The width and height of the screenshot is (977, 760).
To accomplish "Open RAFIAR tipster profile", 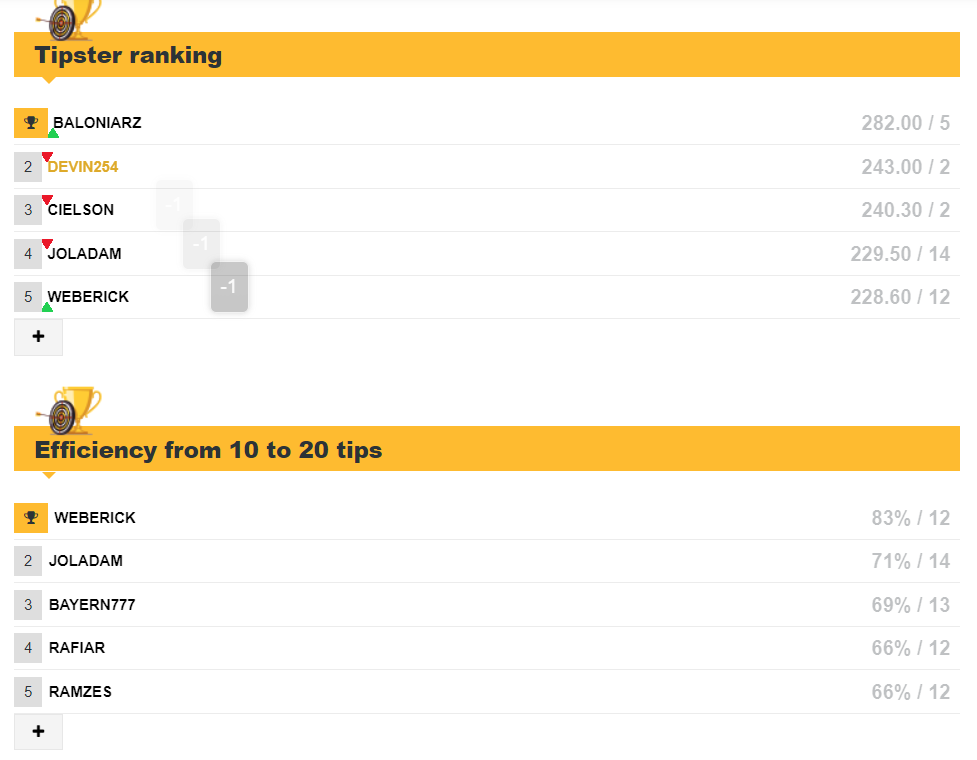I will (77, 648).
